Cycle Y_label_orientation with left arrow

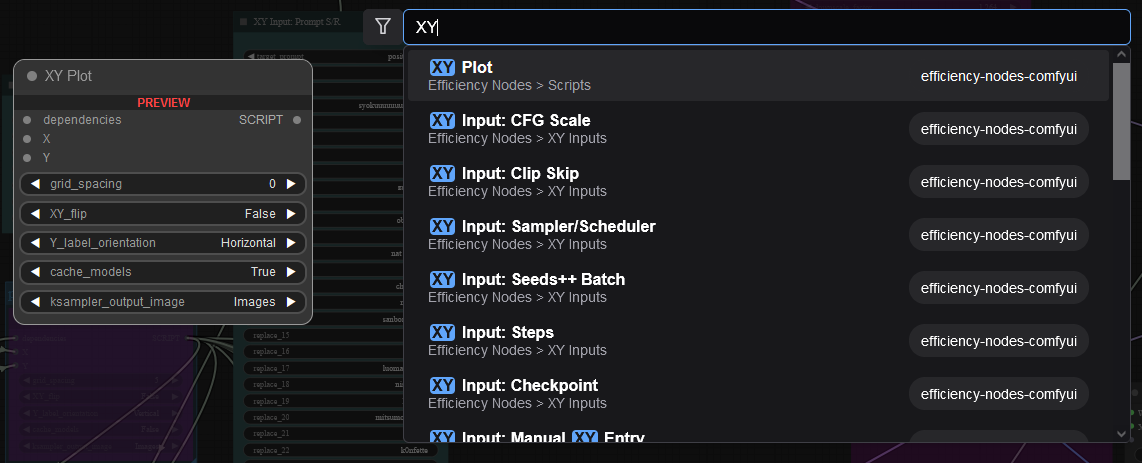pos(35,242)
